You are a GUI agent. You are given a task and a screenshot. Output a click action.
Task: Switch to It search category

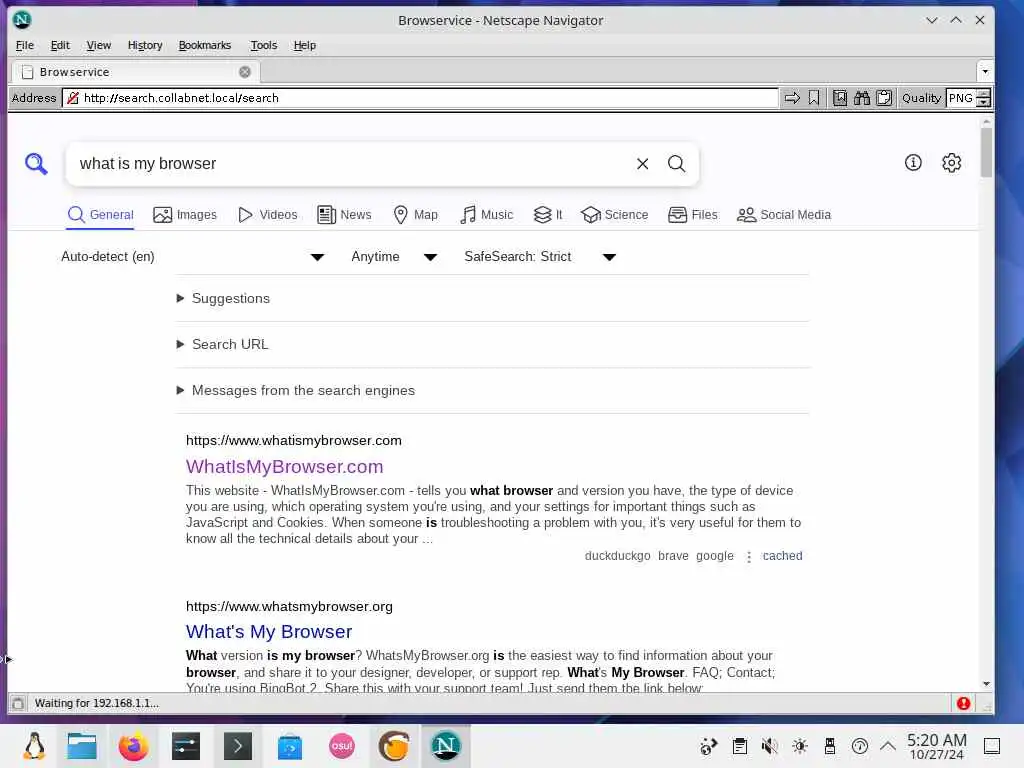pyautogui.click(x=548, y=215)
